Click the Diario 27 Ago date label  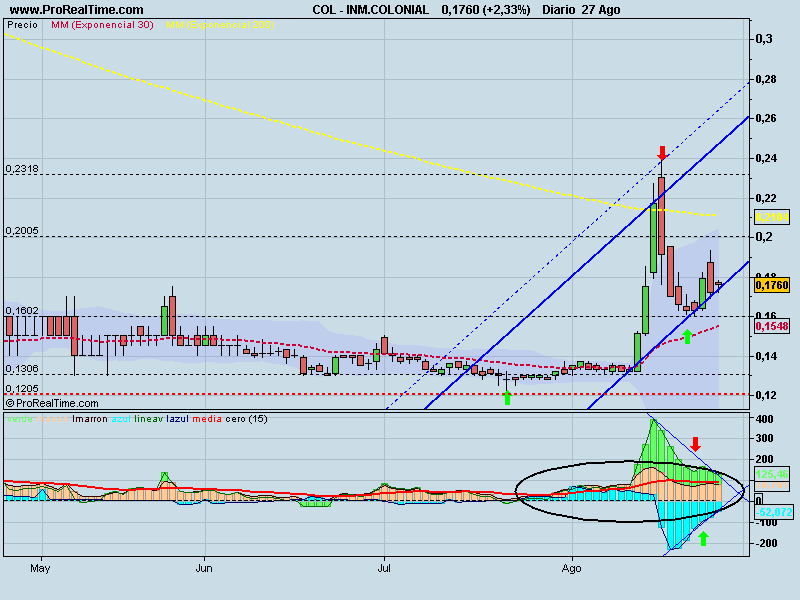[581, 10]
